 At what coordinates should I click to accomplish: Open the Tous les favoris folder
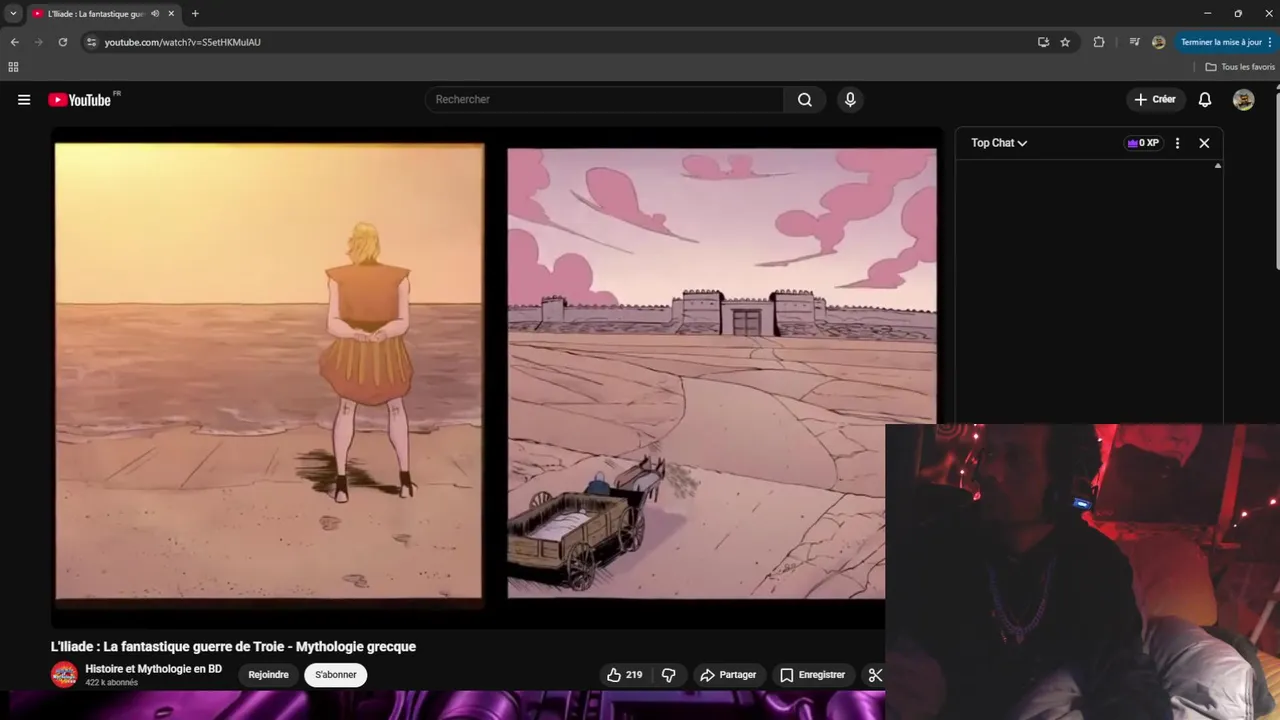pos(1240,67)
